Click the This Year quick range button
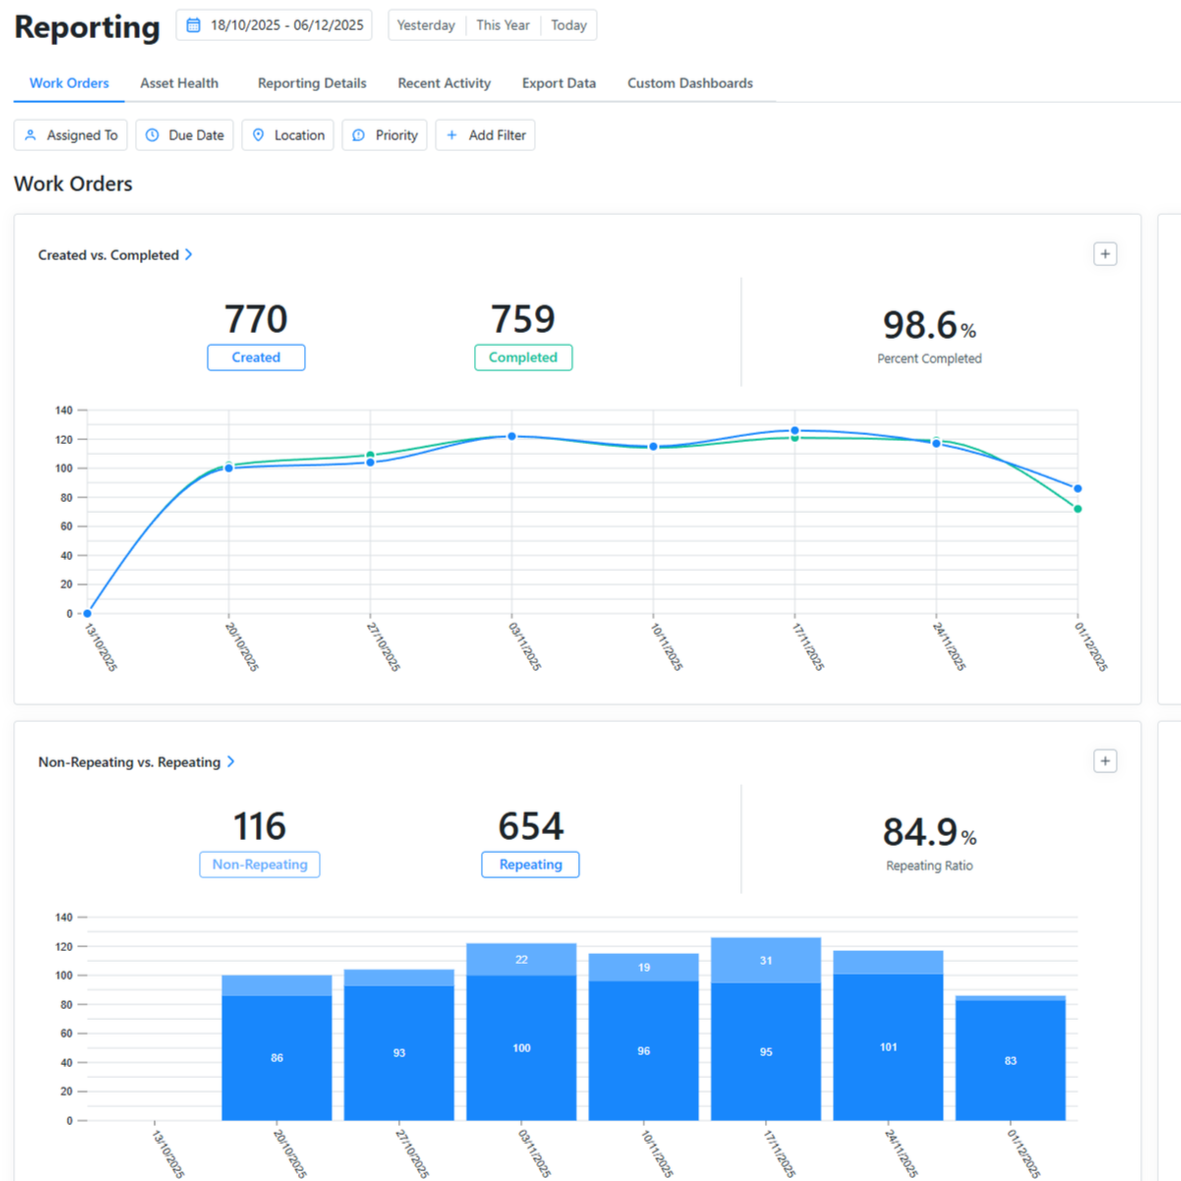This screenshot has width=1181, height=1181. click(x=502, y=25)
